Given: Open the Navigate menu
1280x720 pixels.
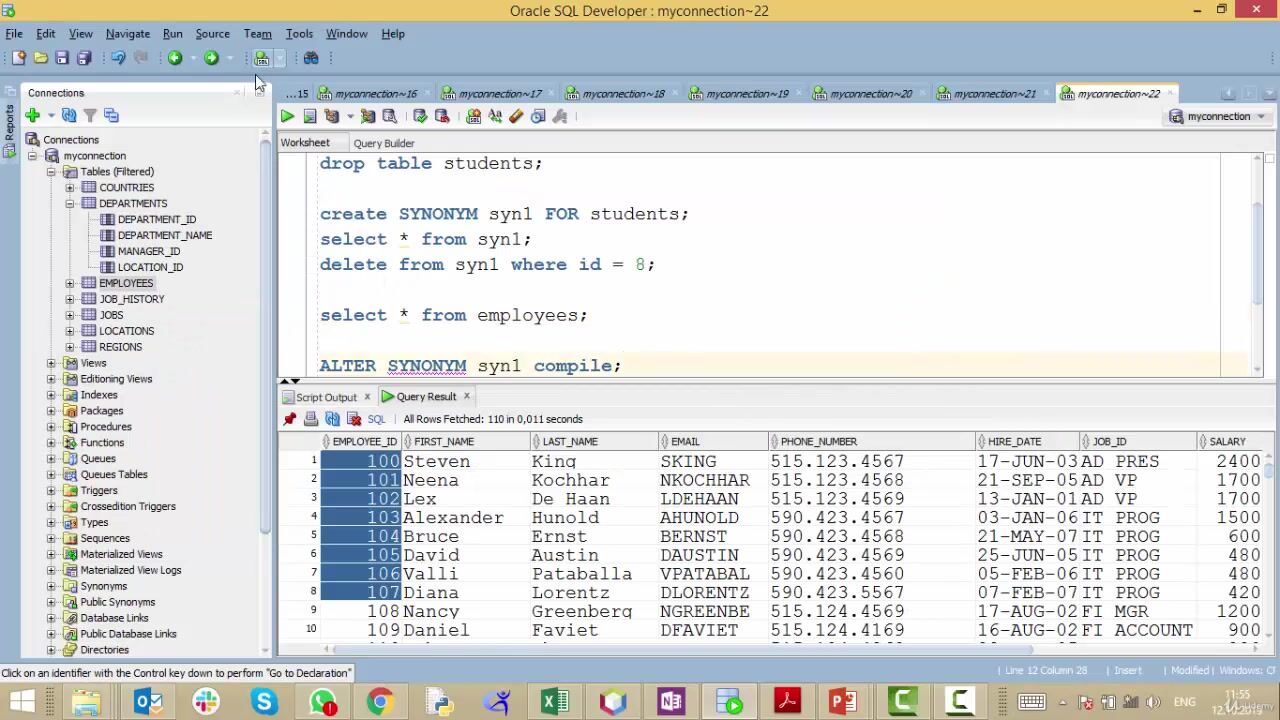Looking at the screenshot, I should (x=128, y=34).
